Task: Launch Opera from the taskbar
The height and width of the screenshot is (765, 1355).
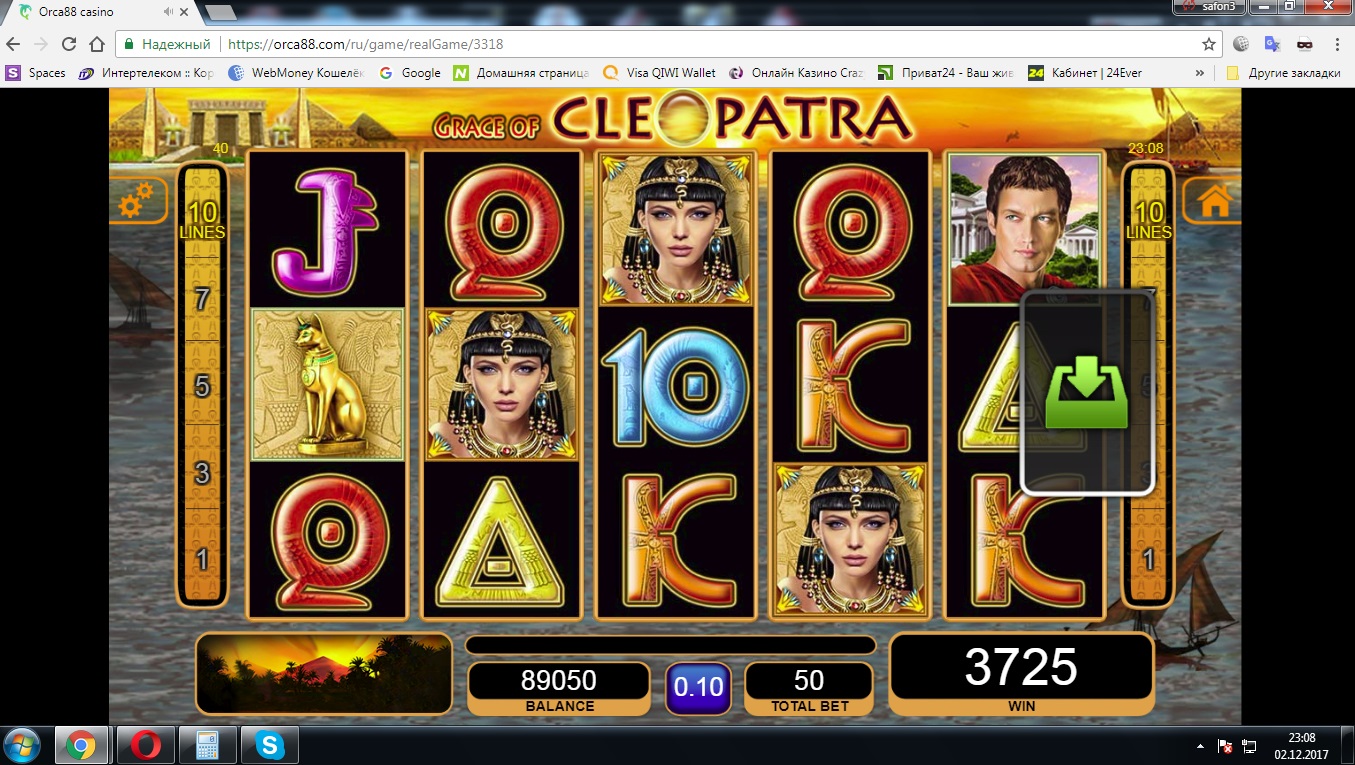Action: [146, 746]
